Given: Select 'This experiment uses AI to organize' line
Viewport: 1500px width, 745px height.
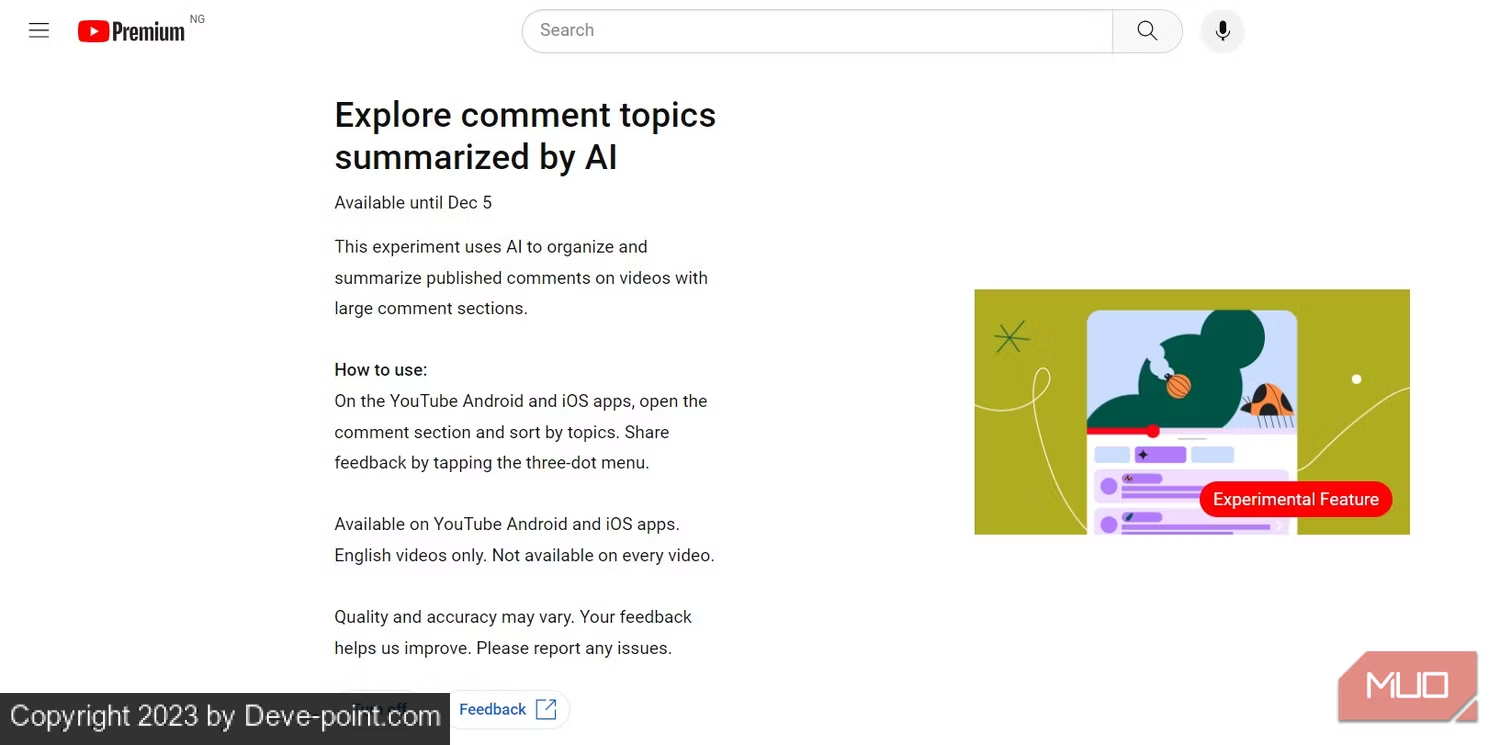Looking at the screenshot, I should coord(491,247).
